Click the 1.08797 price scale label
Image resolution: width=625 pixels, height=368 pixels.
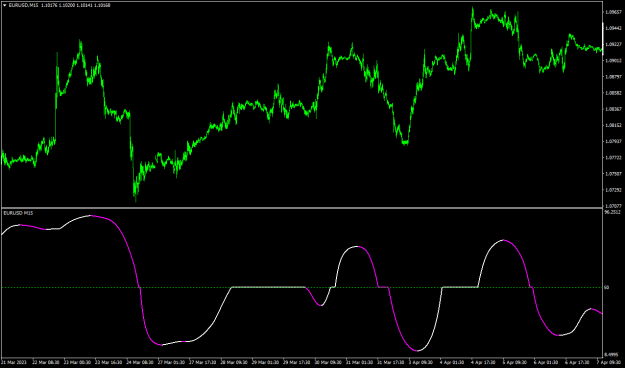613,77
